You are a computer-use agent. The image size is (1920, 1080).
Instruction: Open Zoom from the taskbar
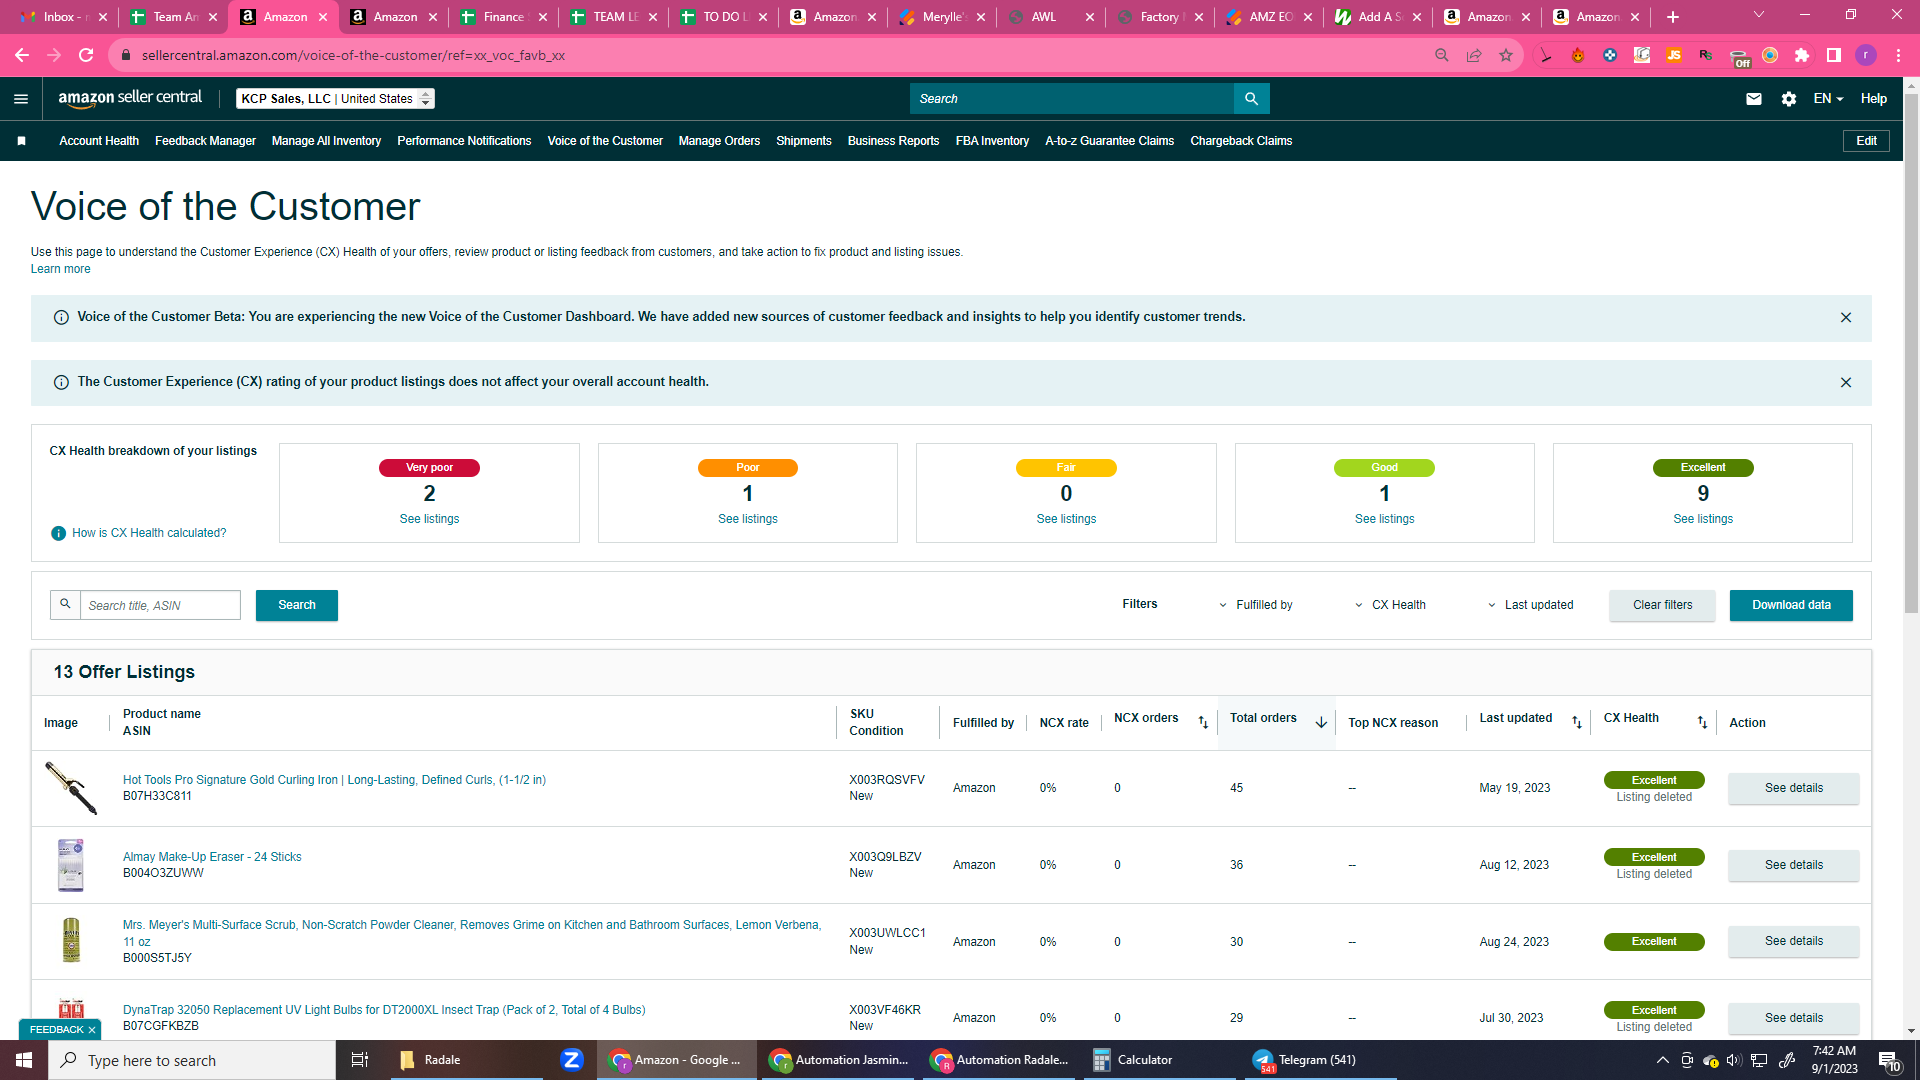[572, 1060]
